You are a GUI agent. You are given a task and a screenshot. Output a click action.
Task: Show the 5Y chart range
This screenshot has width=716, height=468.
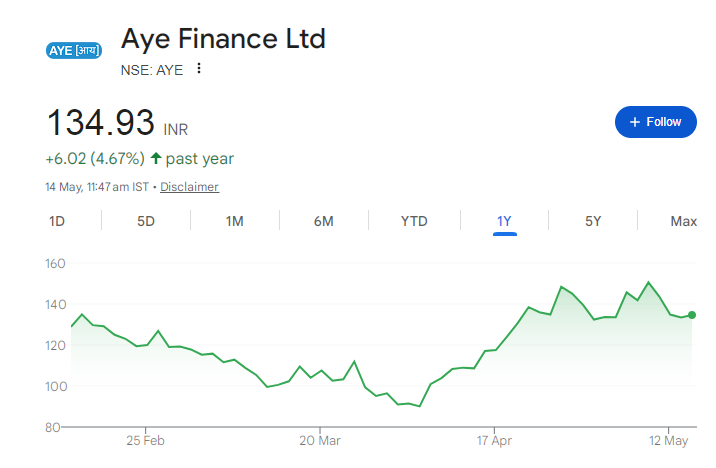tap(593, 221)
